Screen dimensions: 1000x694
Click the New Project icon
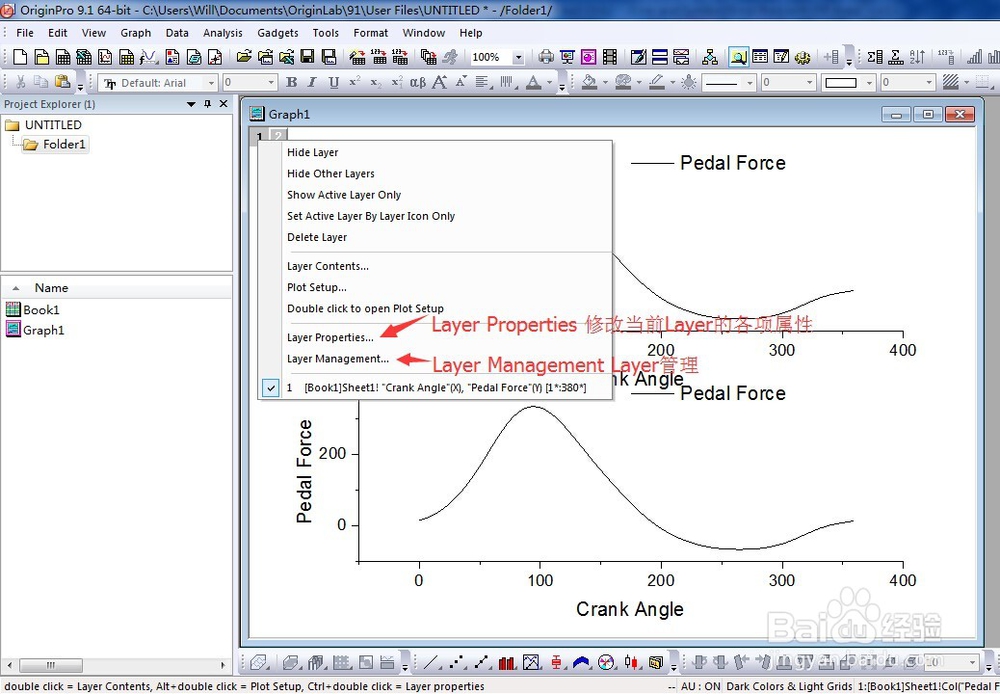click(20, 57)
